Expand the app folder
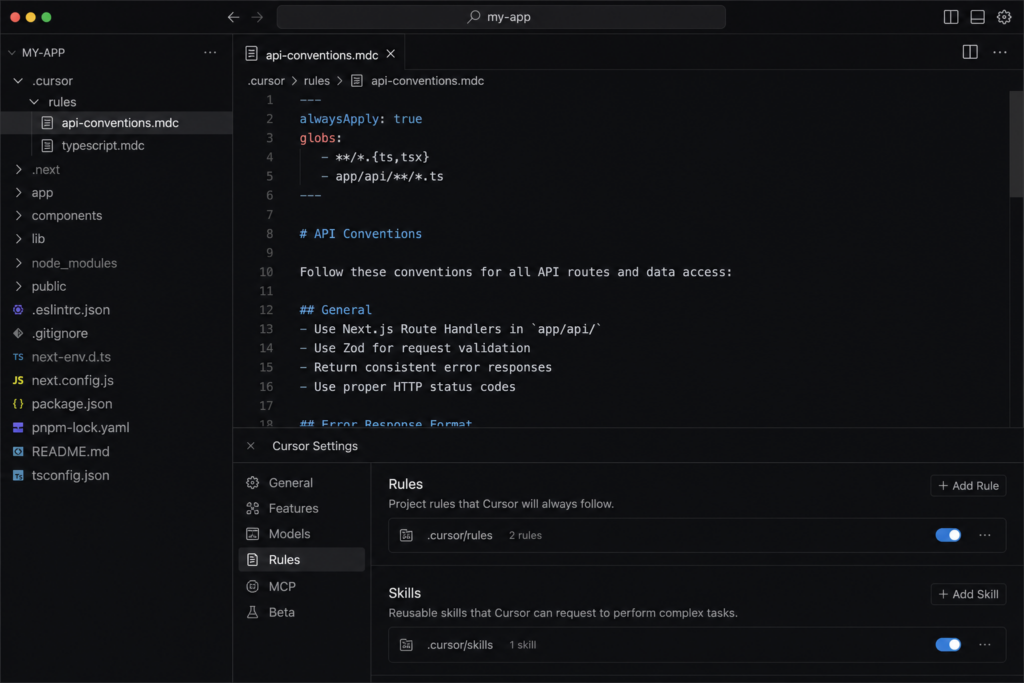Viewport: 1024px width, 683px height. [x=18, y=193]
